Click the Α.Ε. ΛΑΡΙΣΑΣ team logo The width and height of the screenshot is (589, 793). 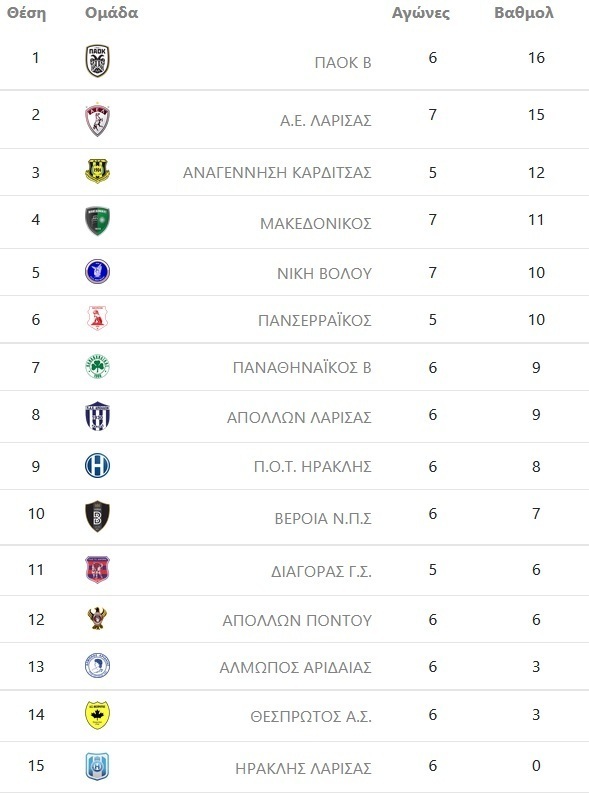pos(98,120)
